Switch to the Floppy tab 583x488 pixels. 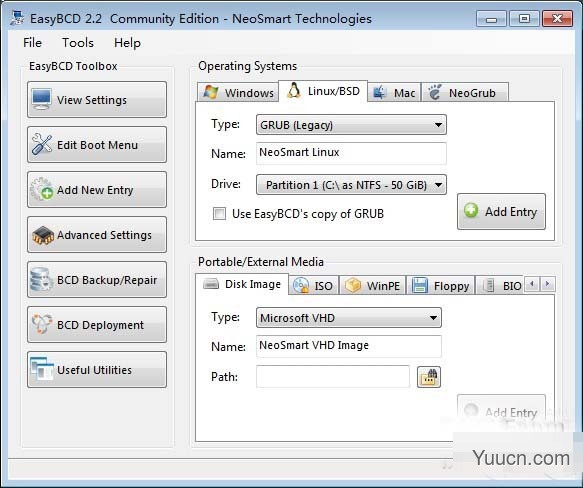[x=441, y=285]
